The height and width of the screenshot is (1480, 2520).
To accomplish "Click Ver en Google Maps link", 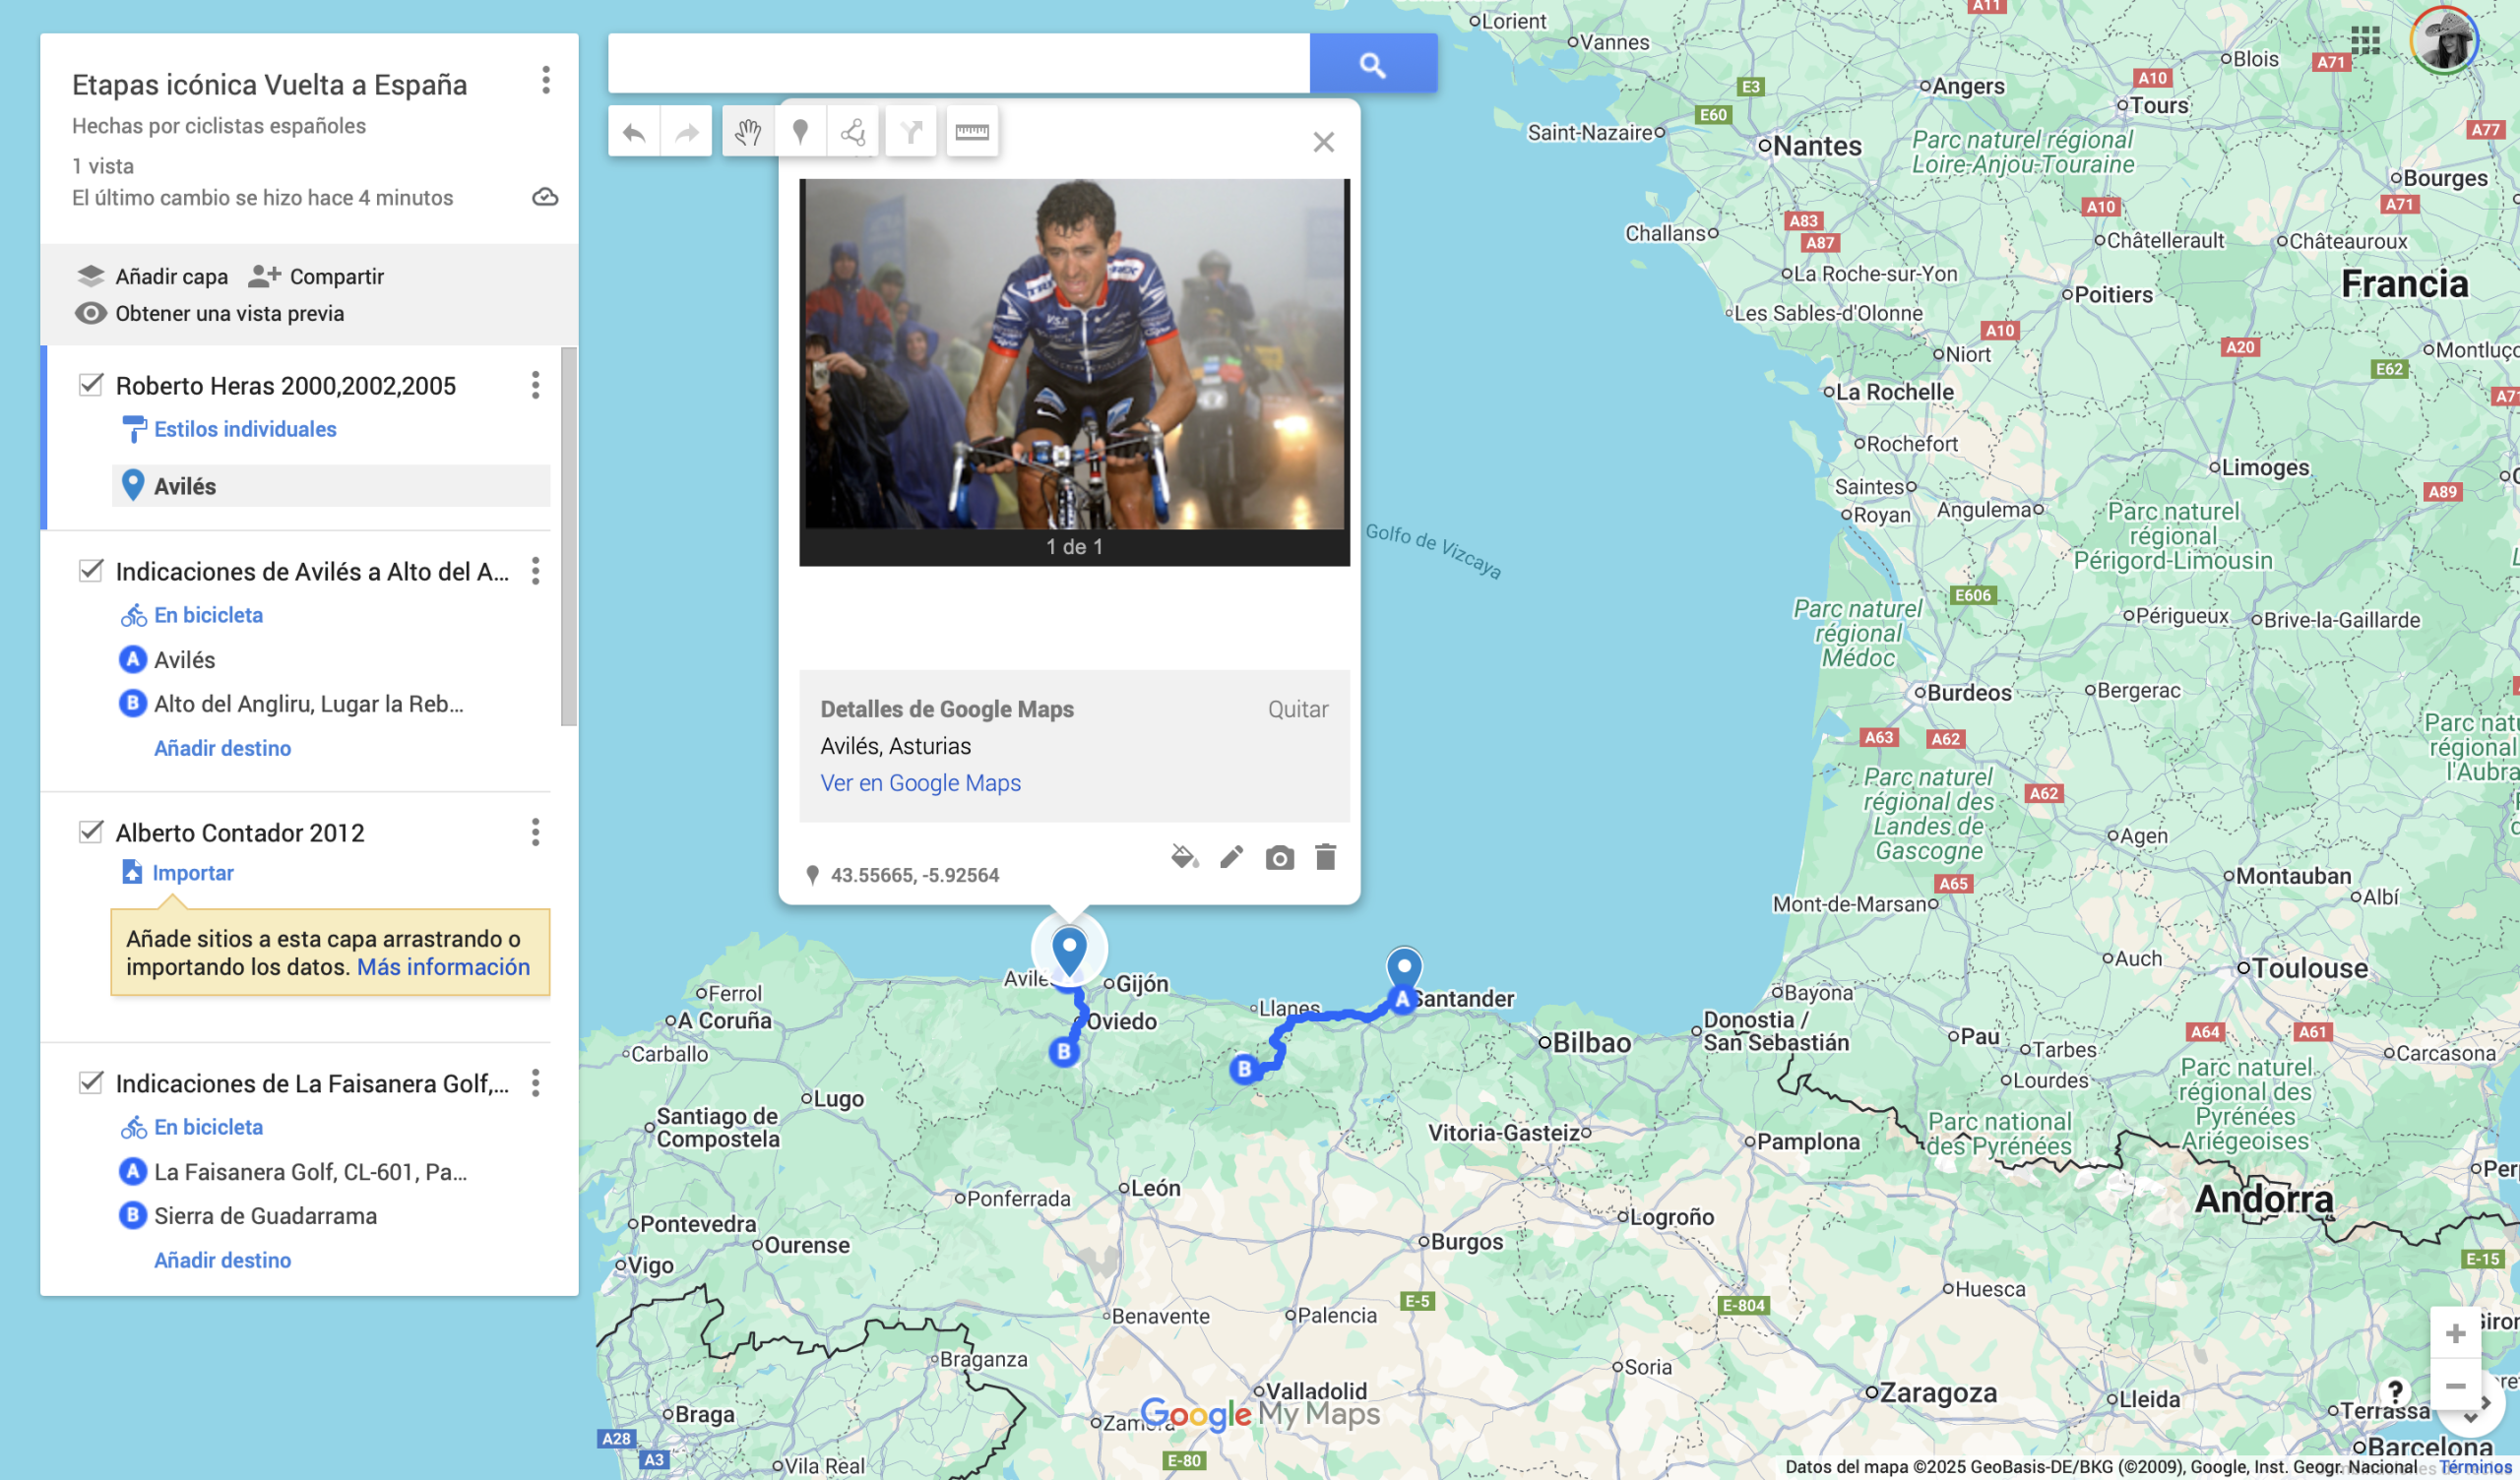I will [920, 783].
